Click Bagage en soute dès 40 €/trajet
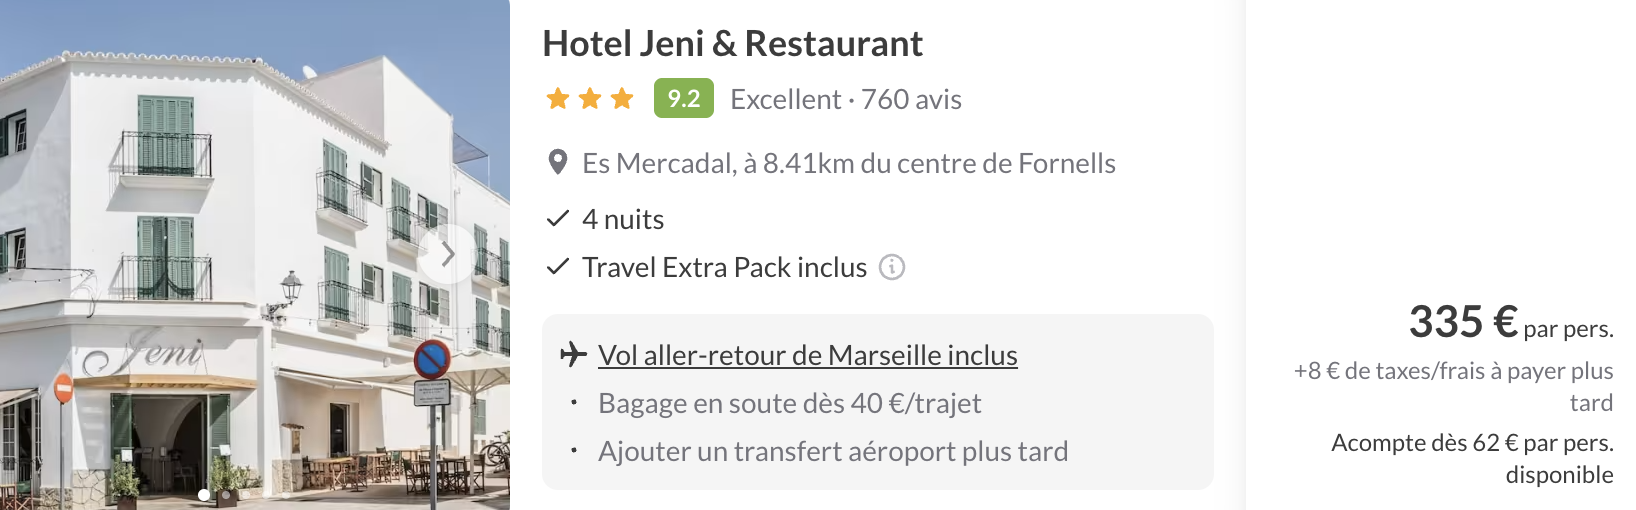The height and width of the screenshot is (510, 1636). (x=789, y=403)
